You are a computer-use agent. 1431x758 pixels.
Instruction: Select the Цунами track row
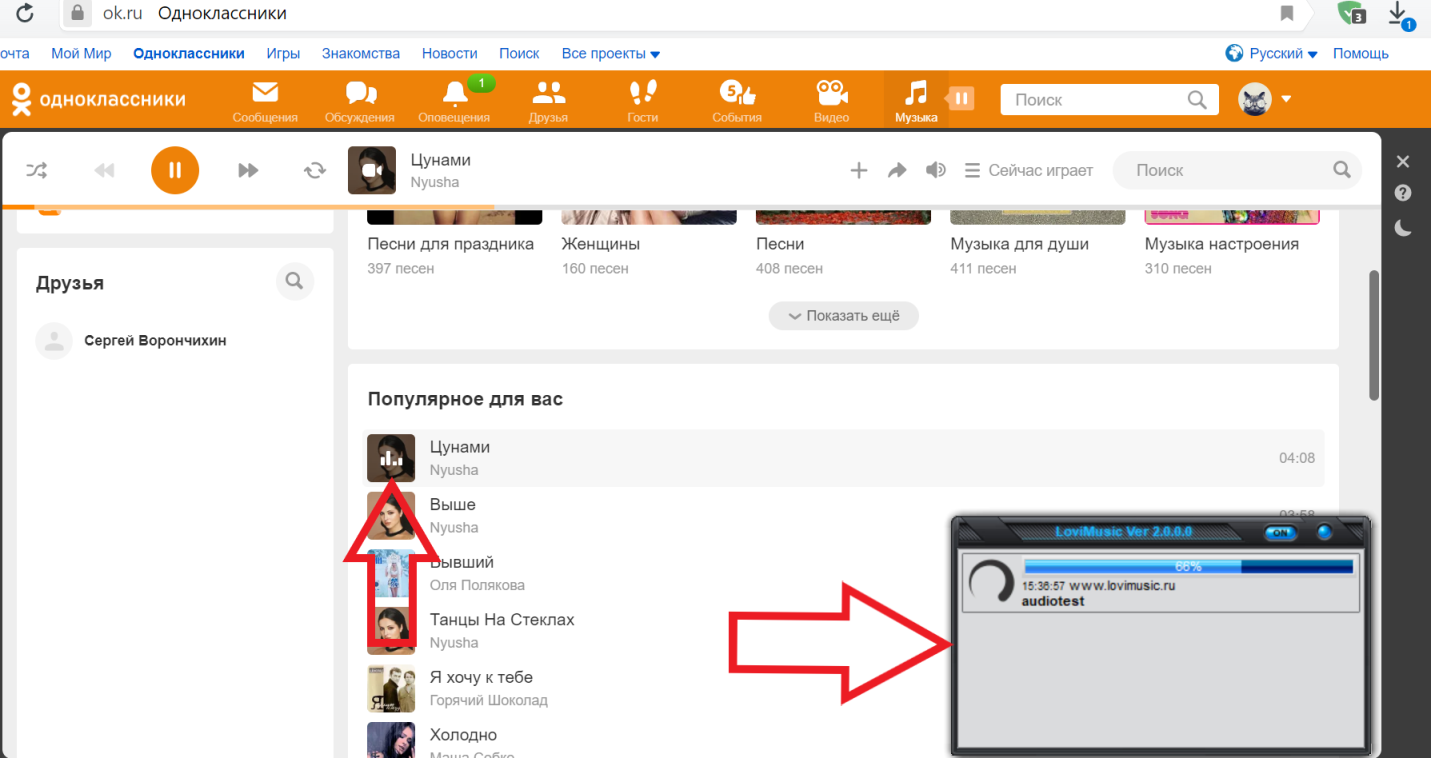[843, 458]
